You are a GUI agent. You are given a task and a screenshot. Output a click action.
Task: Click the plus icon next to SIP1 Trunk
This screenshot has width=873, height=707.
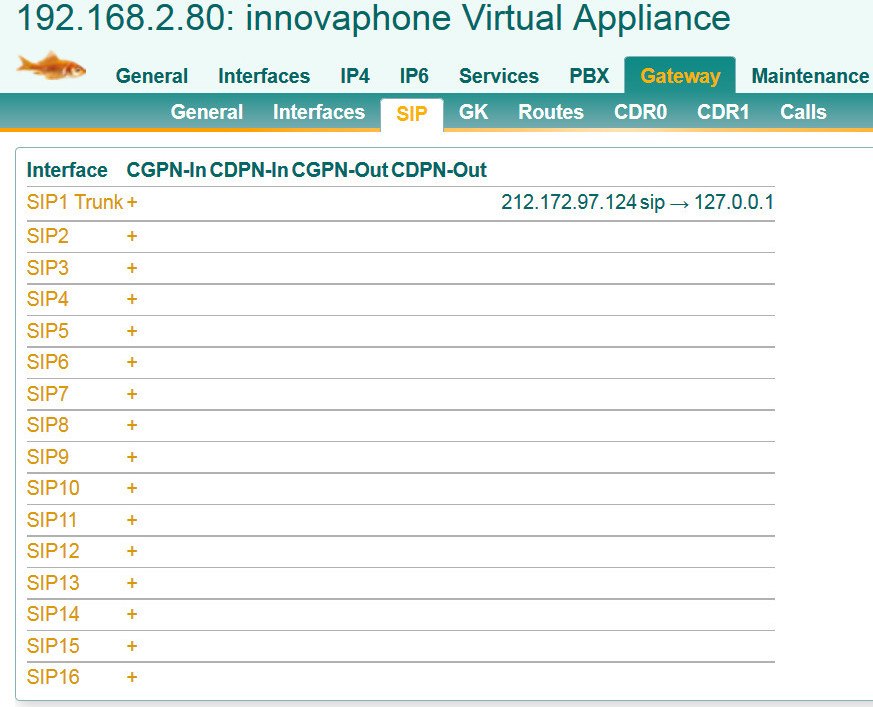(x=132, y=203)
